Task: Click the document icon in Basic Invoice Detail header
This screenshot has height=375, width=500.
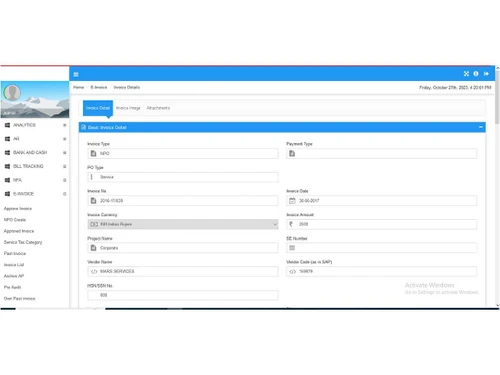Action: [x=84, y=127]
